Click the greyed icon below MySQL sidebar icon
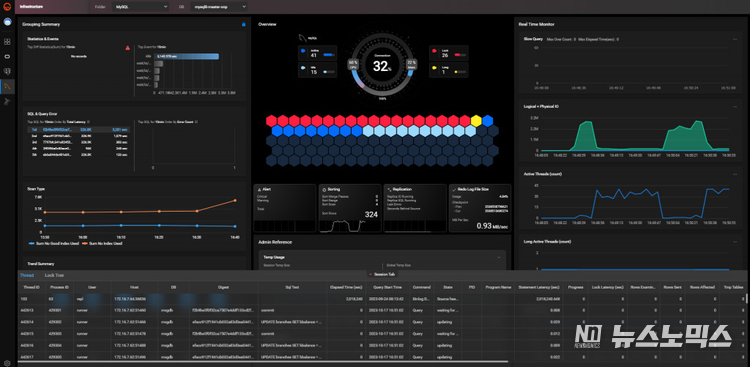 pos(7,101)
